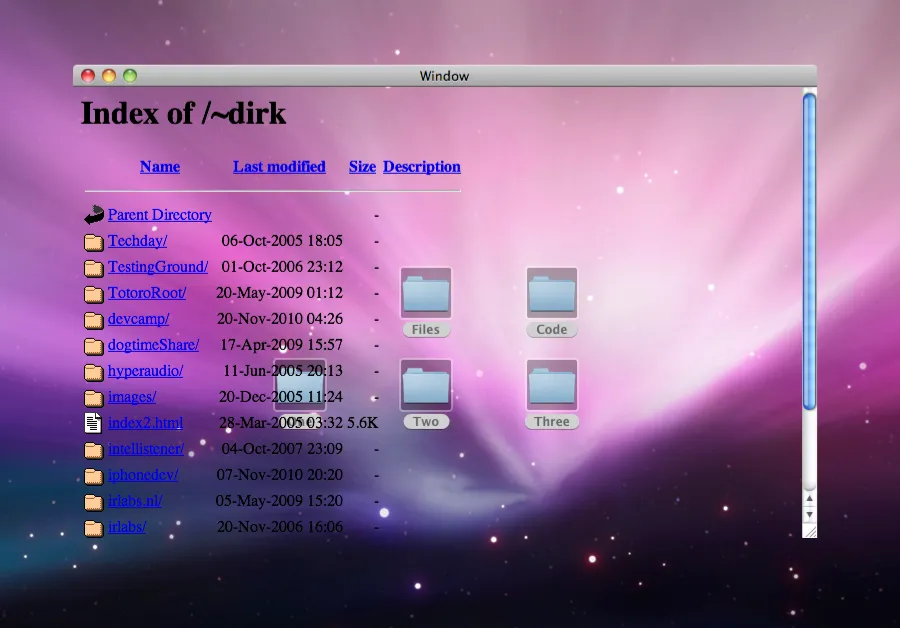
Task: Click the Code folder label
Action: [552, 329]
